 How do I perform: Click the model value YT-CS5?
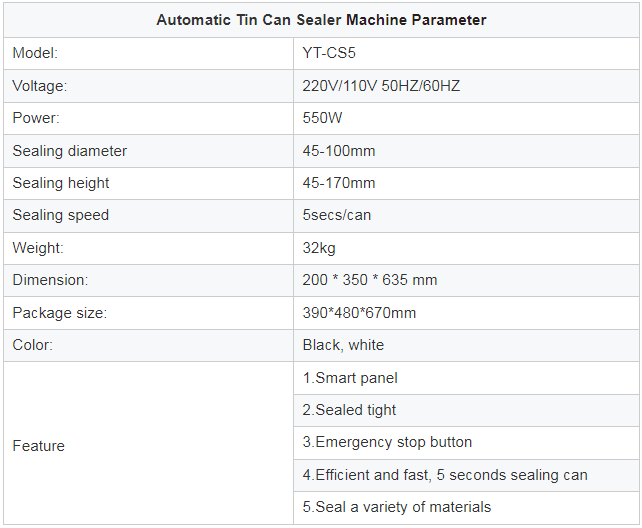329,53
